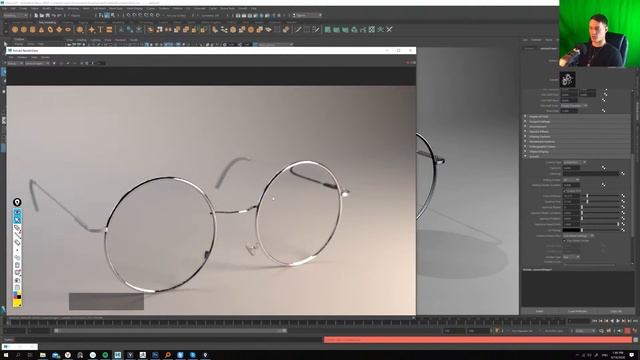Click the camera shape node icon thumbnail
This screenshot has width=640, height=360.
[567, 80]
